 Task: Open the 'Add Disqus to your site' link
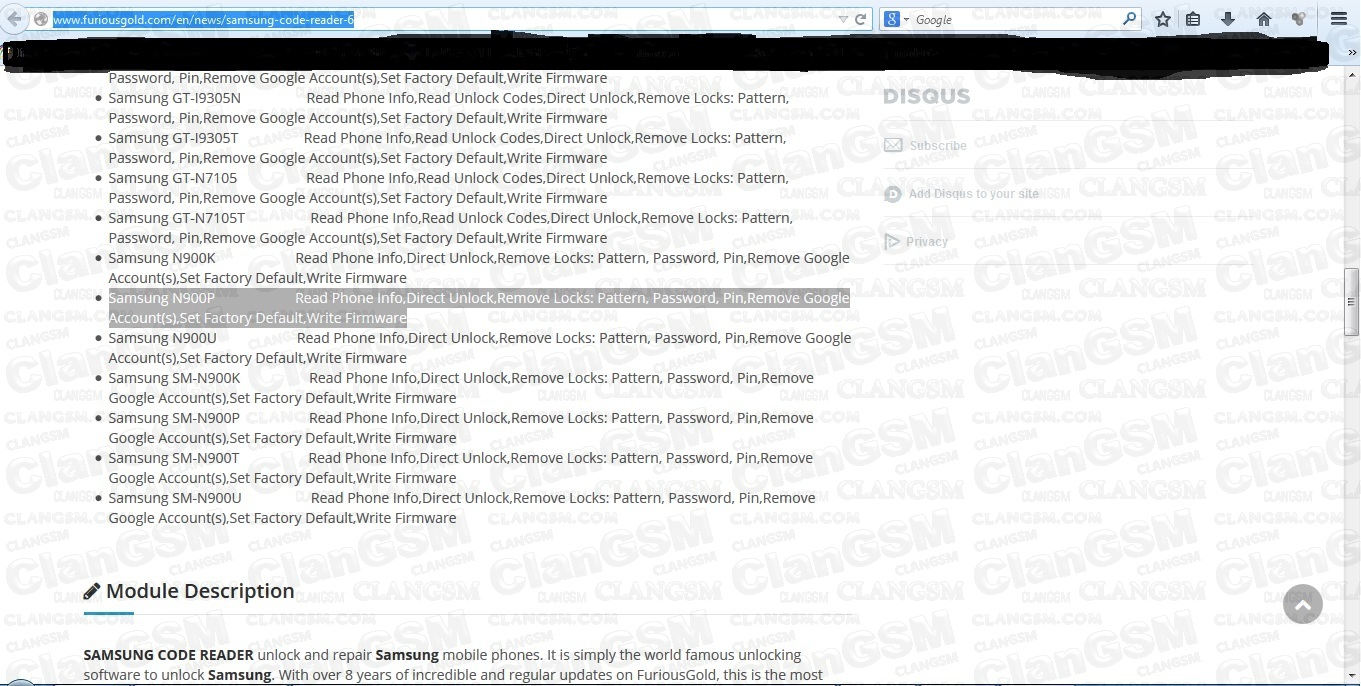coord(974,193)
